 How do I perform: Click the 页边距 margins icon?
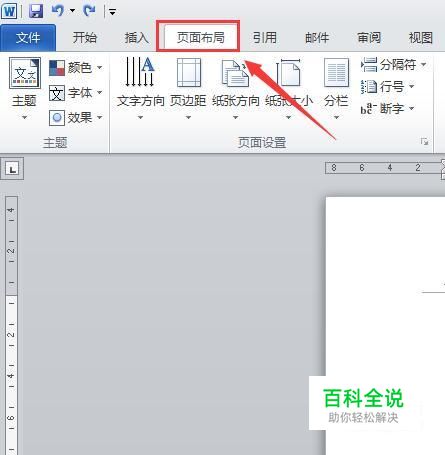189,73
